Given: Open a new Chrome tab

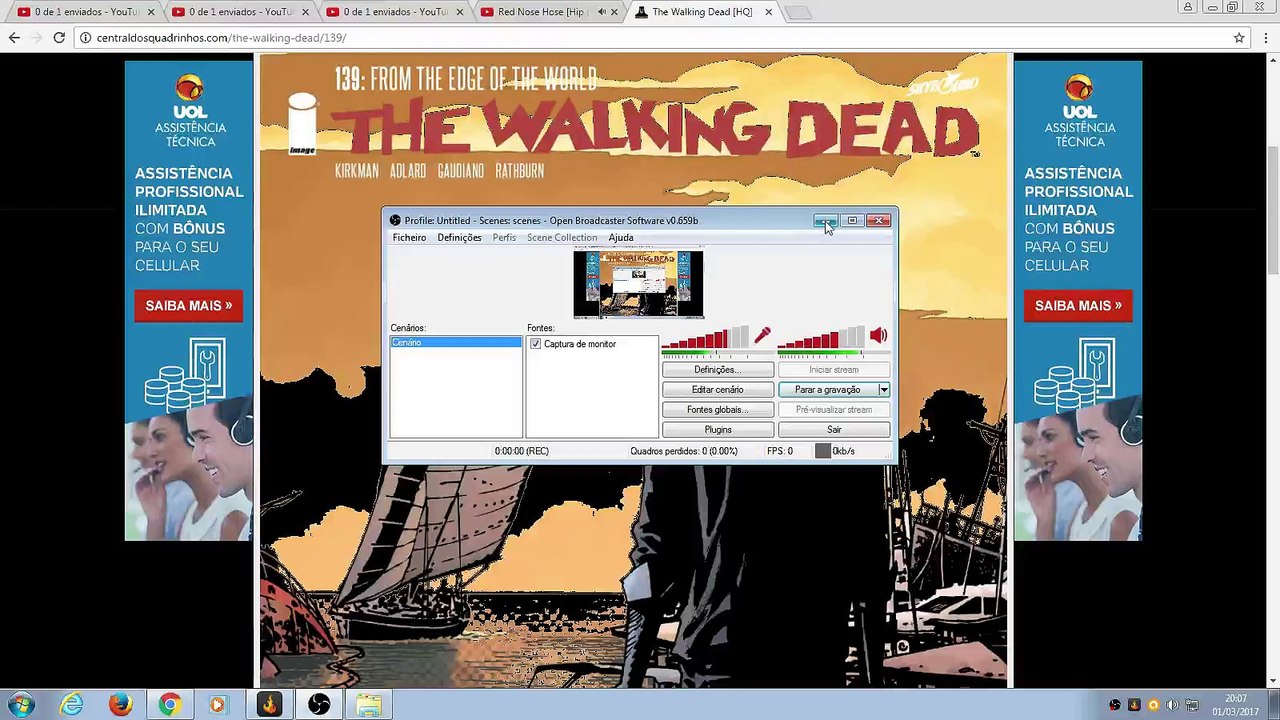Looking at the screenshot, I should click(x=797, y=12).
